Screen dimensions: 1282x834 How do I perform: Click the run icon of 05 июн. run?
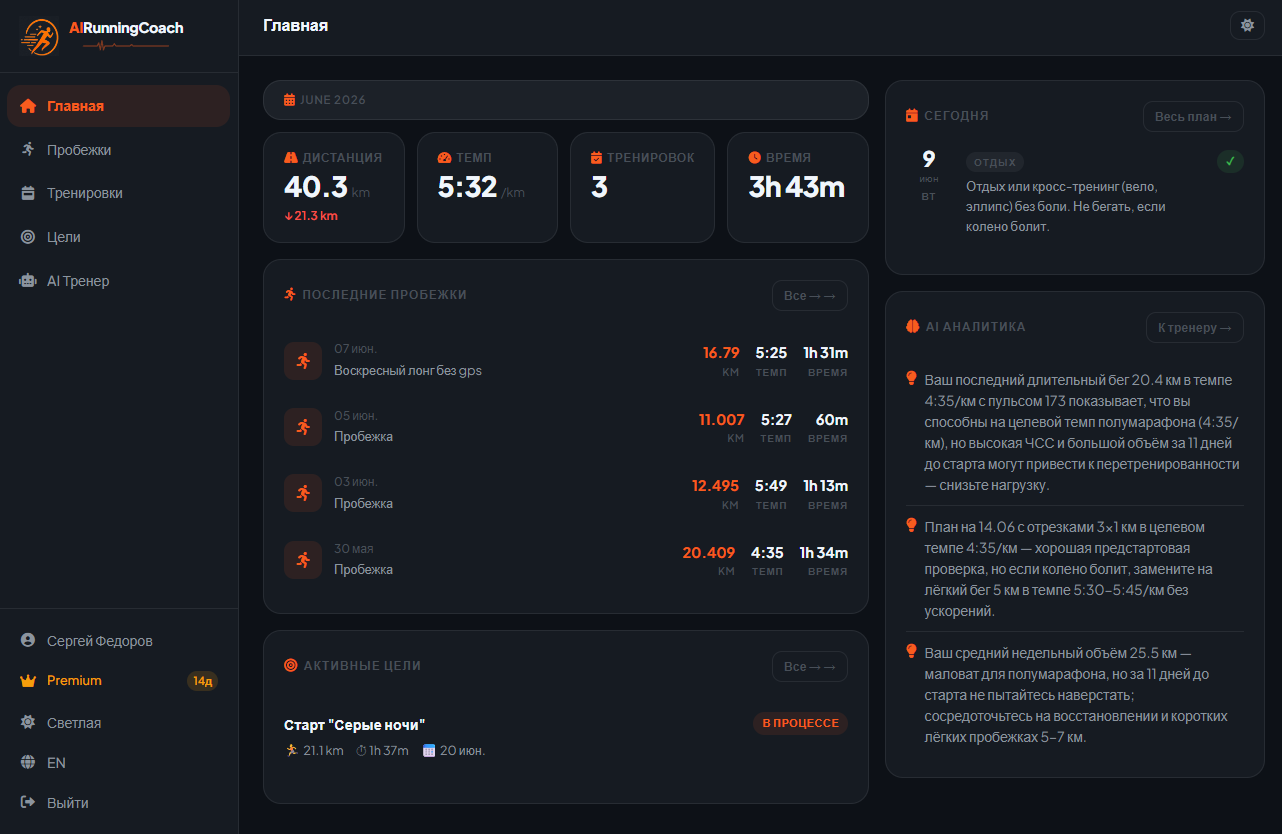(x=303, y=427)
